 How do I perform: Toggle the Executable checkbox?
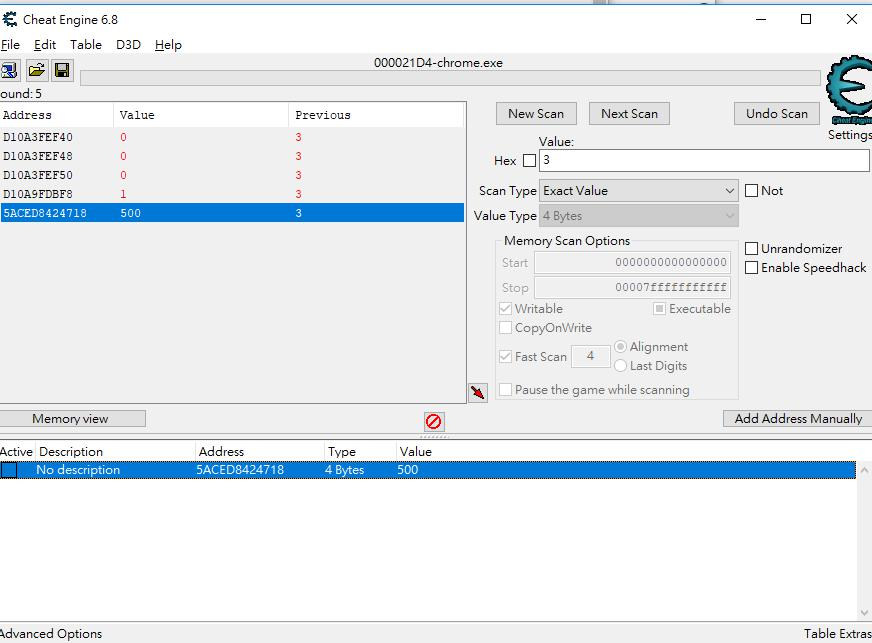coord(660,309)
